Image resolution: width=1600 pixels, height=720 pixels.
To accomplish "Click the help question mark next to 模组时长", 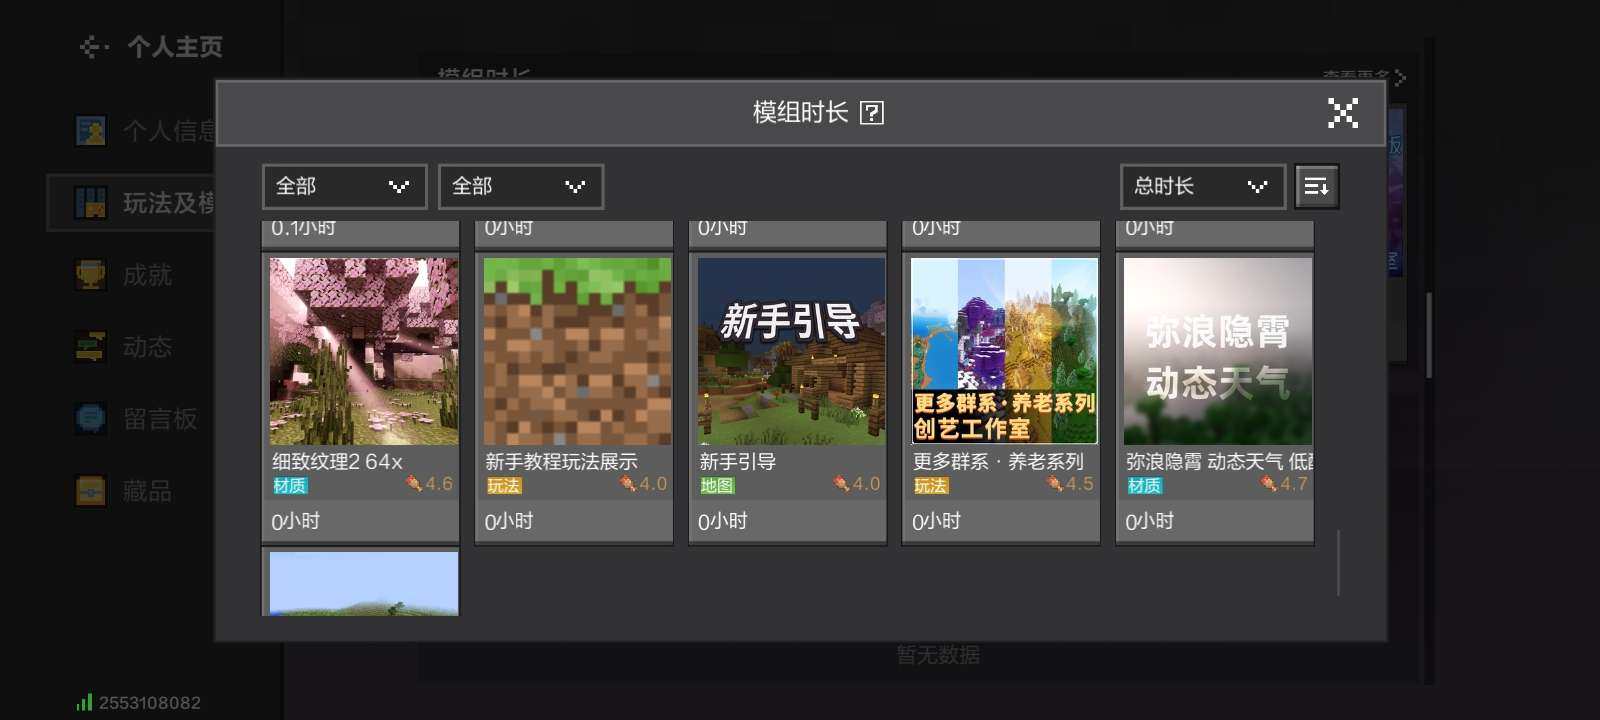I will [872, 113].
